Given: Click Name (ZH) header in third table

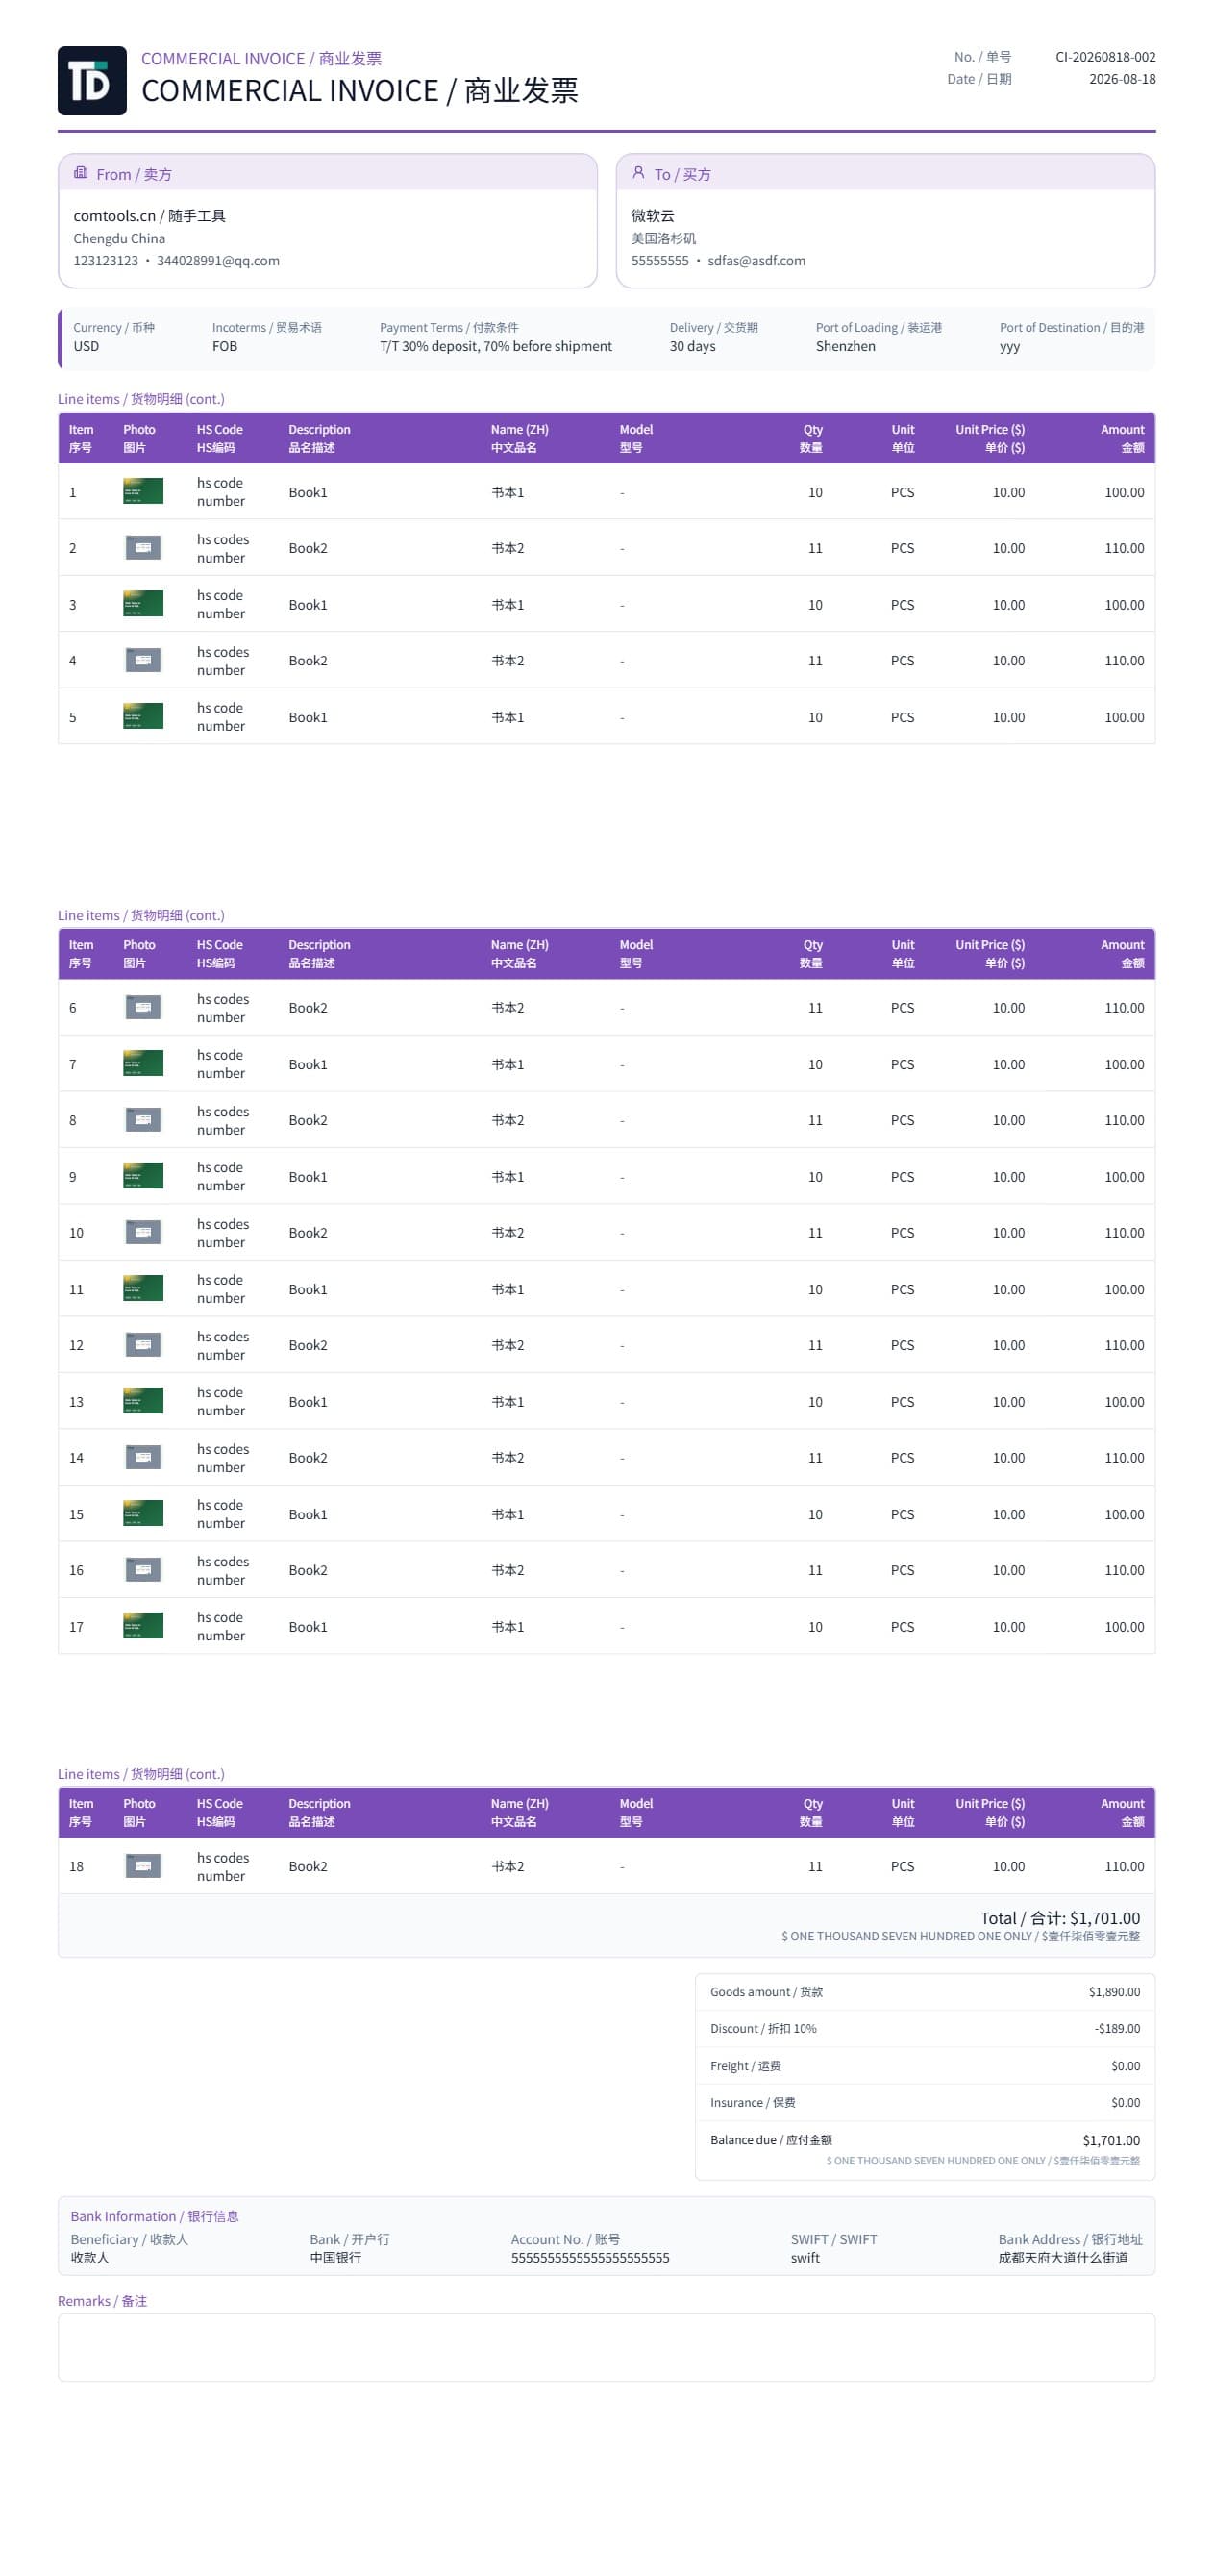Looking at the screenshot, I should pyautogui.click(x=519, y=1813).
